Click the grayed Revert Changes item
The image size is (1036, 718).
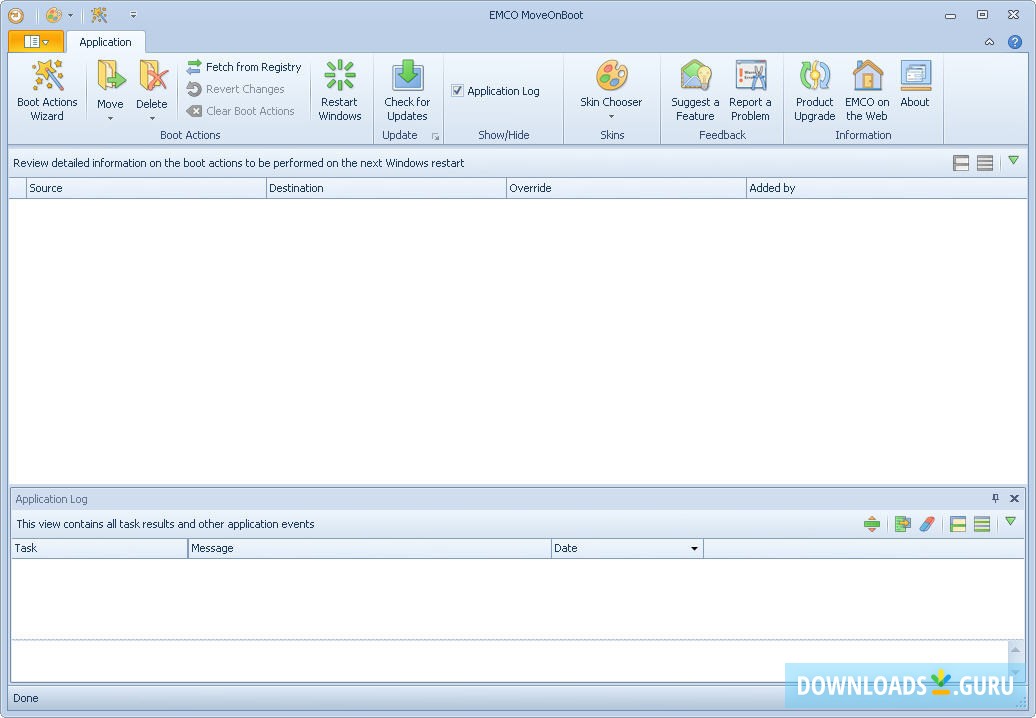click(x=236, y=89)
